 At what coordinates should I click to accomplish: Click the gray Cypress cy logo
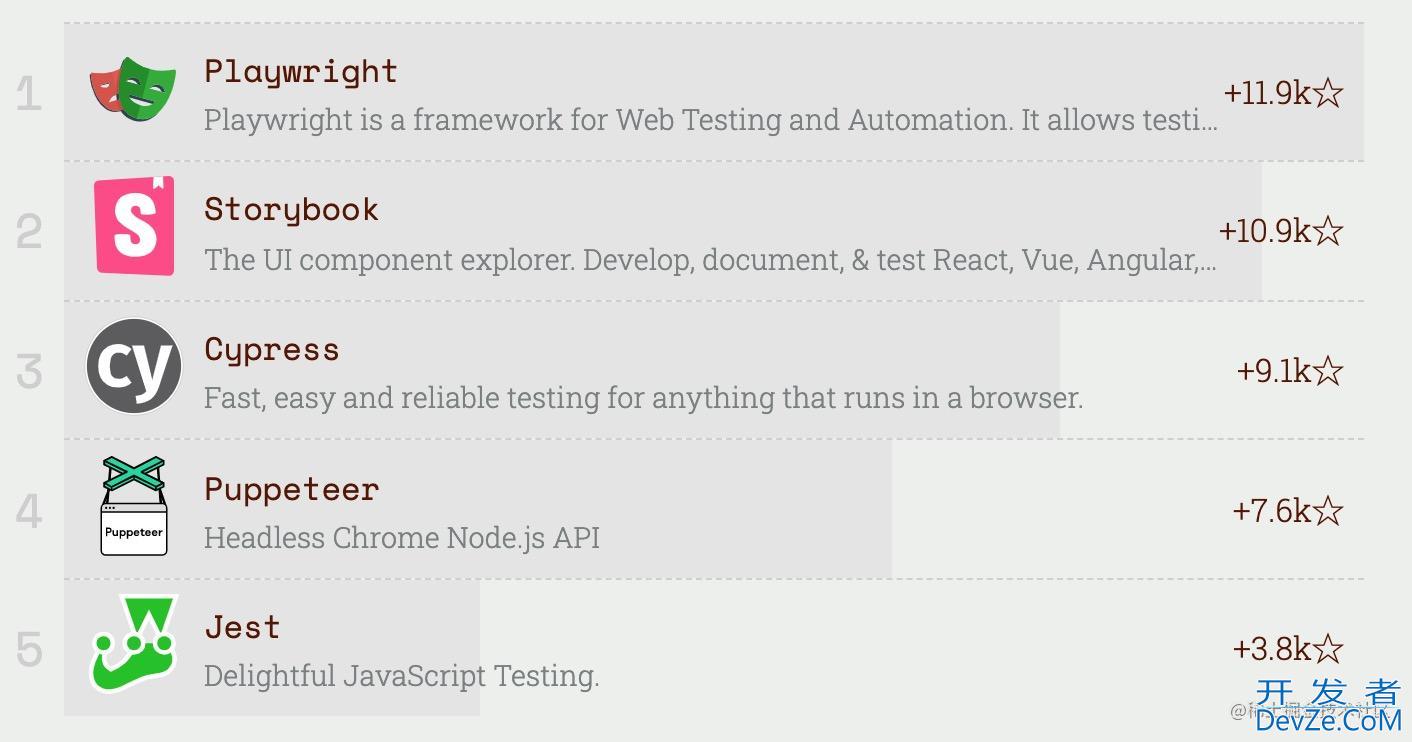pyautogui.click(x=134, y=366)
